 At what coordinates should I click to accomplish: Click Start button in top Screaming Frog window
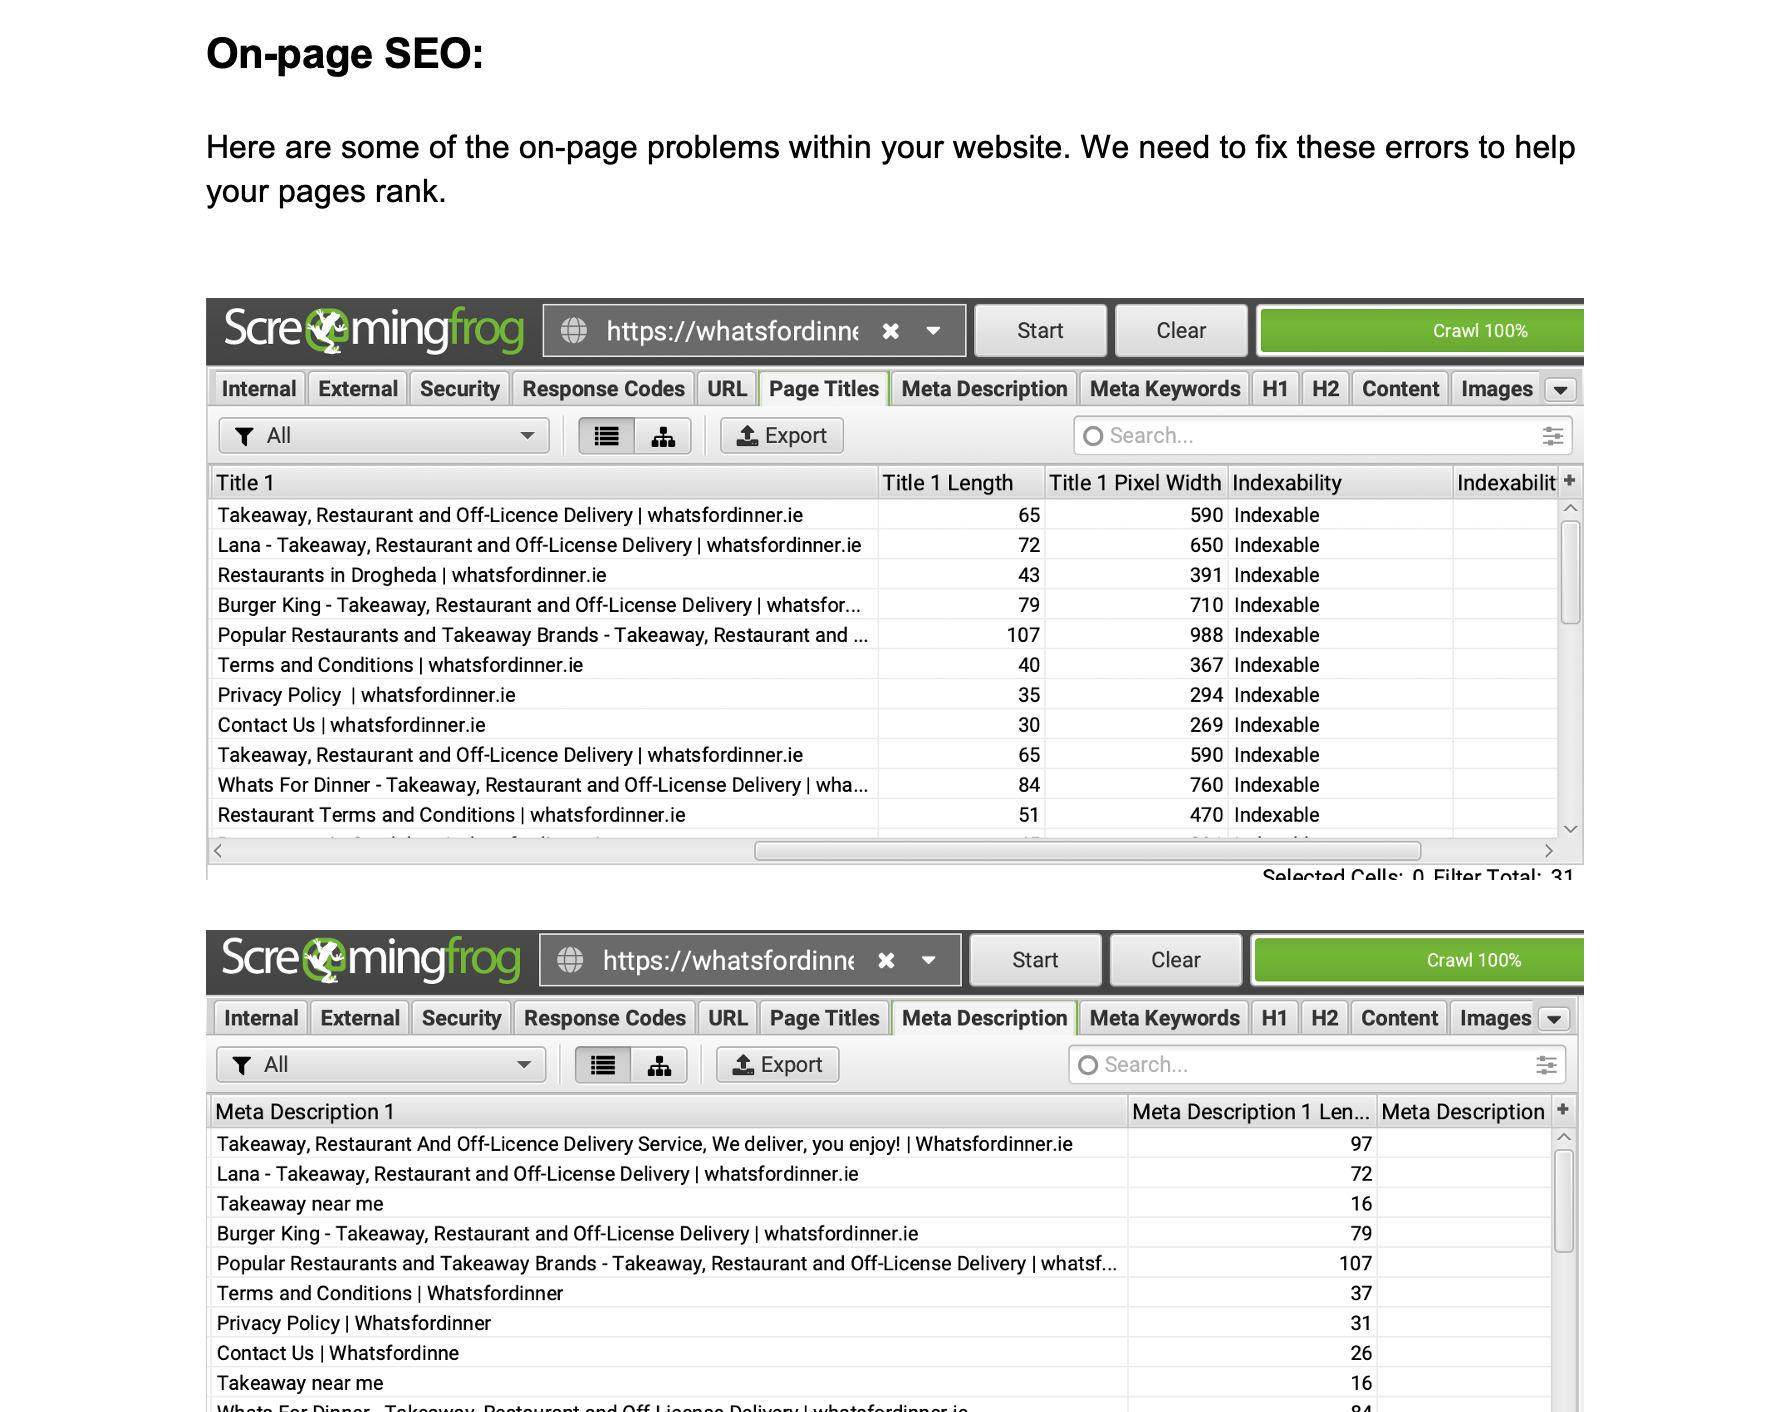click(x=1040, y=331)
